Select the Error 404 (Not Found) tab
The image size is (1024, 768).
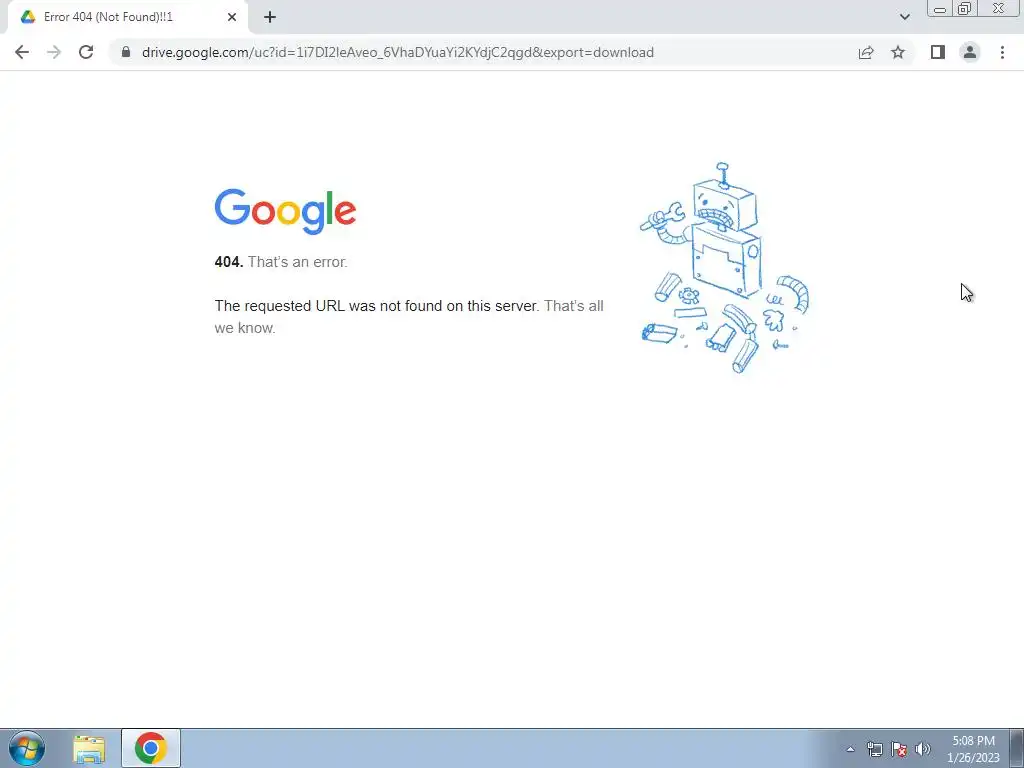click(128, 18)
